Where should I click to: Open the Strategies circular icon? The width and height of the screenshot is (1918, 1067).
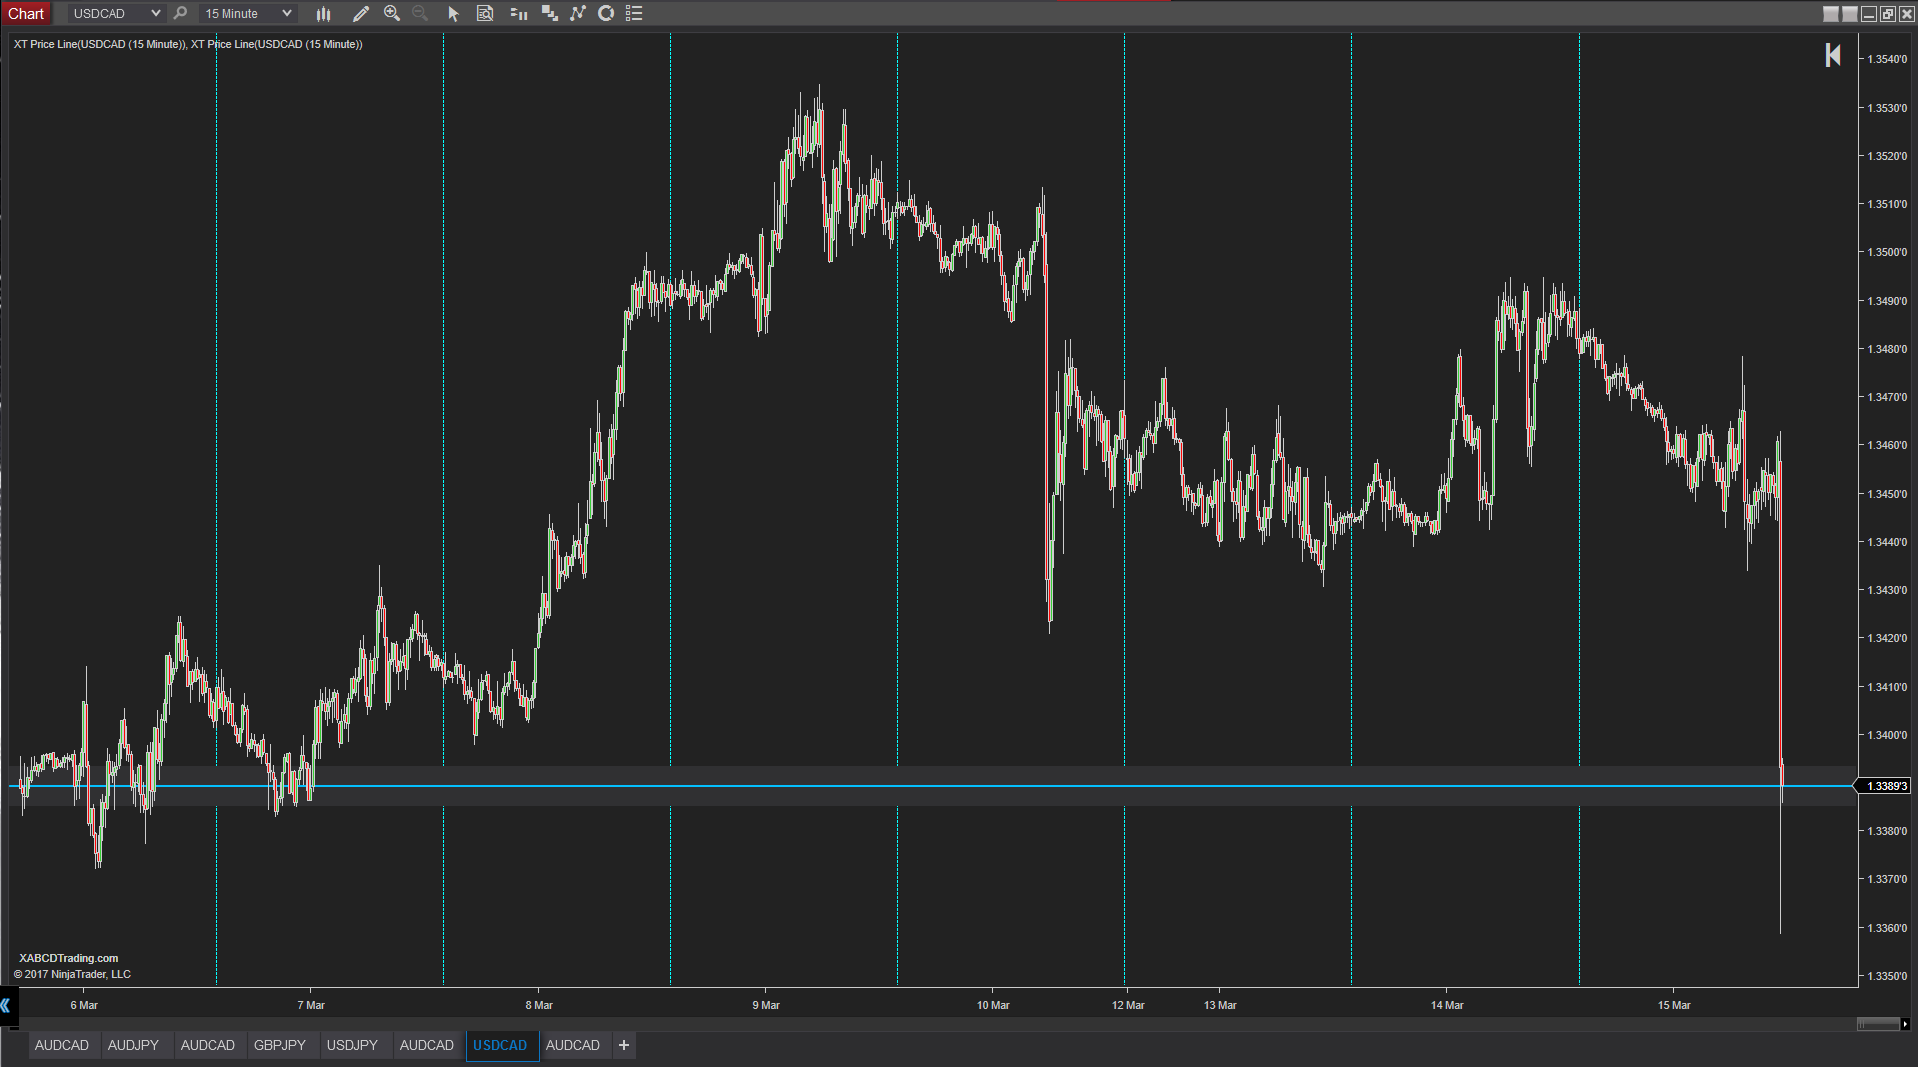pos(606,13)
